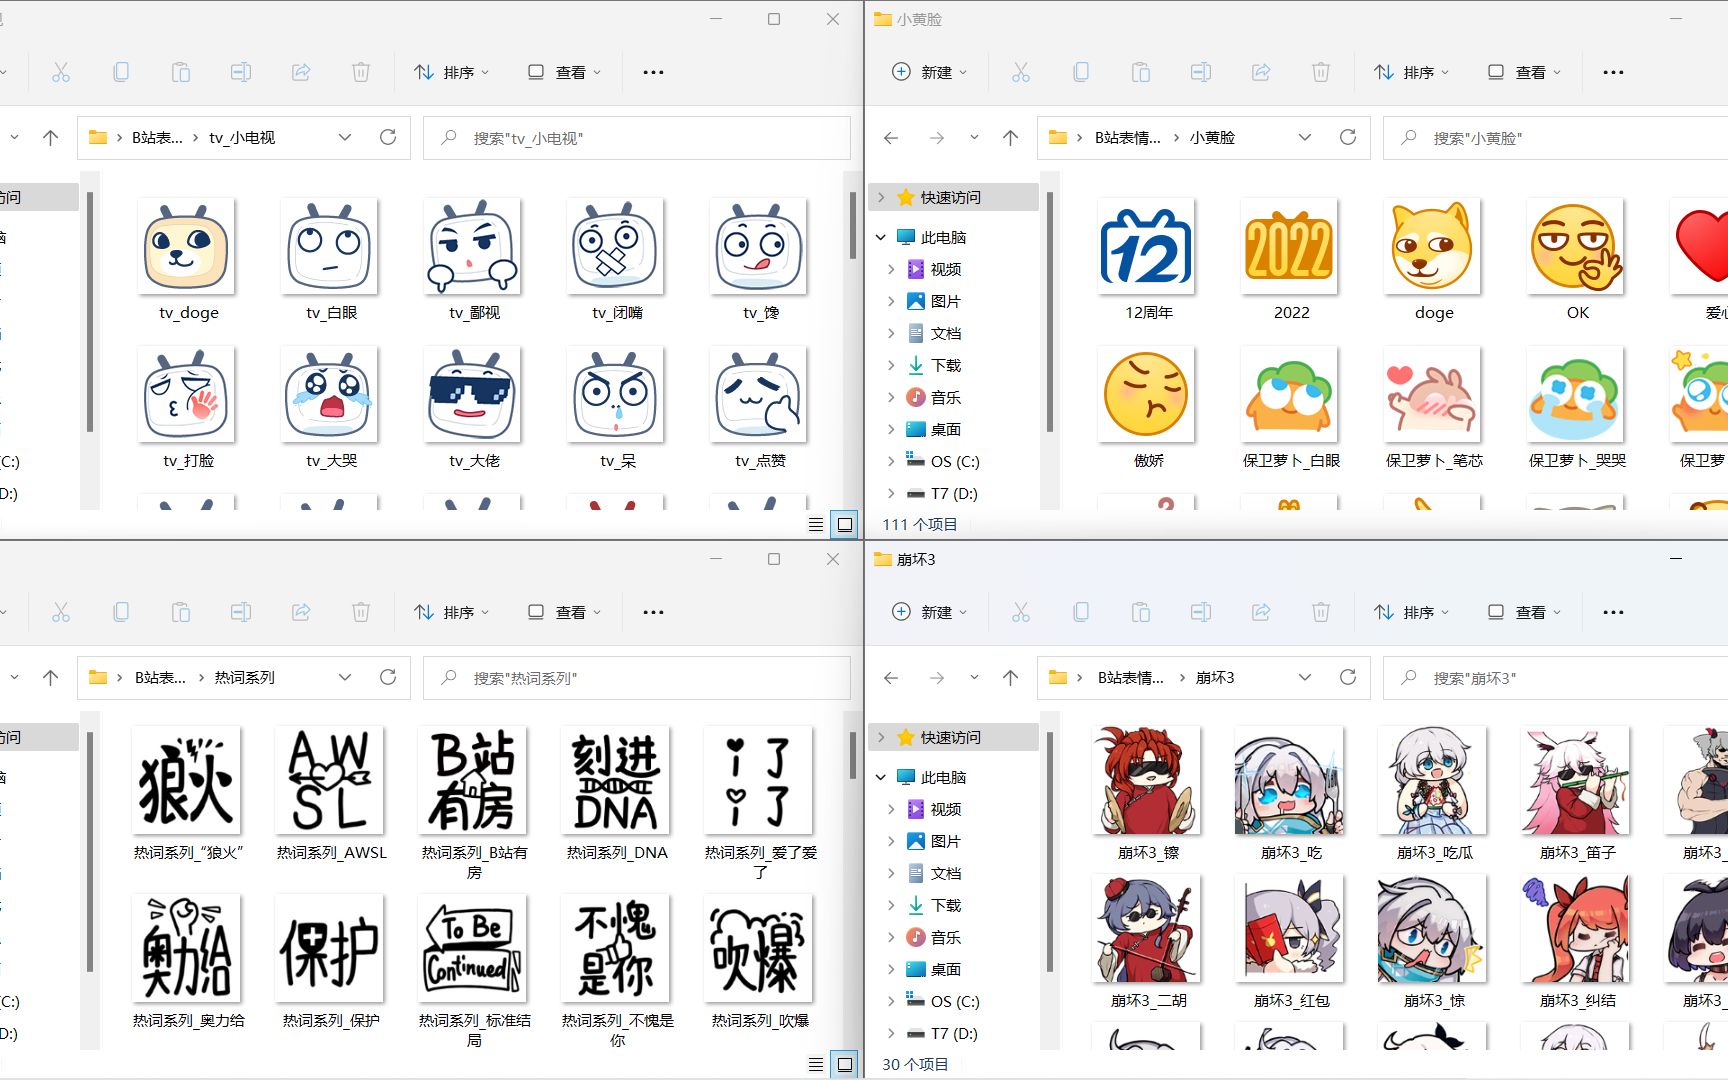
Task: Click Delete trash icon in tv_小电视 window
Action: coord(361,72)
